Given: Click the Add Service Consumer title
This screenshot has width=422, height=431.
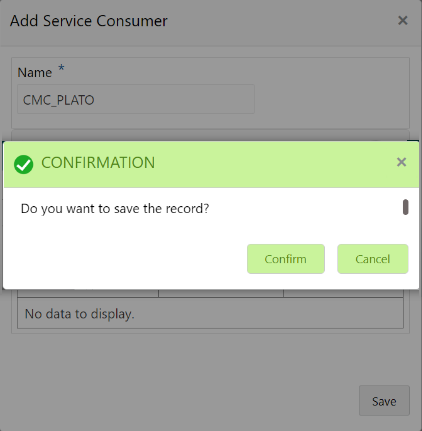Looking at the screenshot, I should pos(89,21).
